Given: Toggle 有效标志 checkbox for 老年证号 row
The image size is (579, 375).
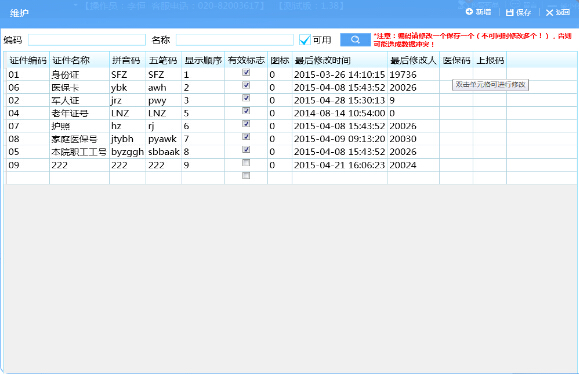Looking at the screenshot, I should (246, 111).
